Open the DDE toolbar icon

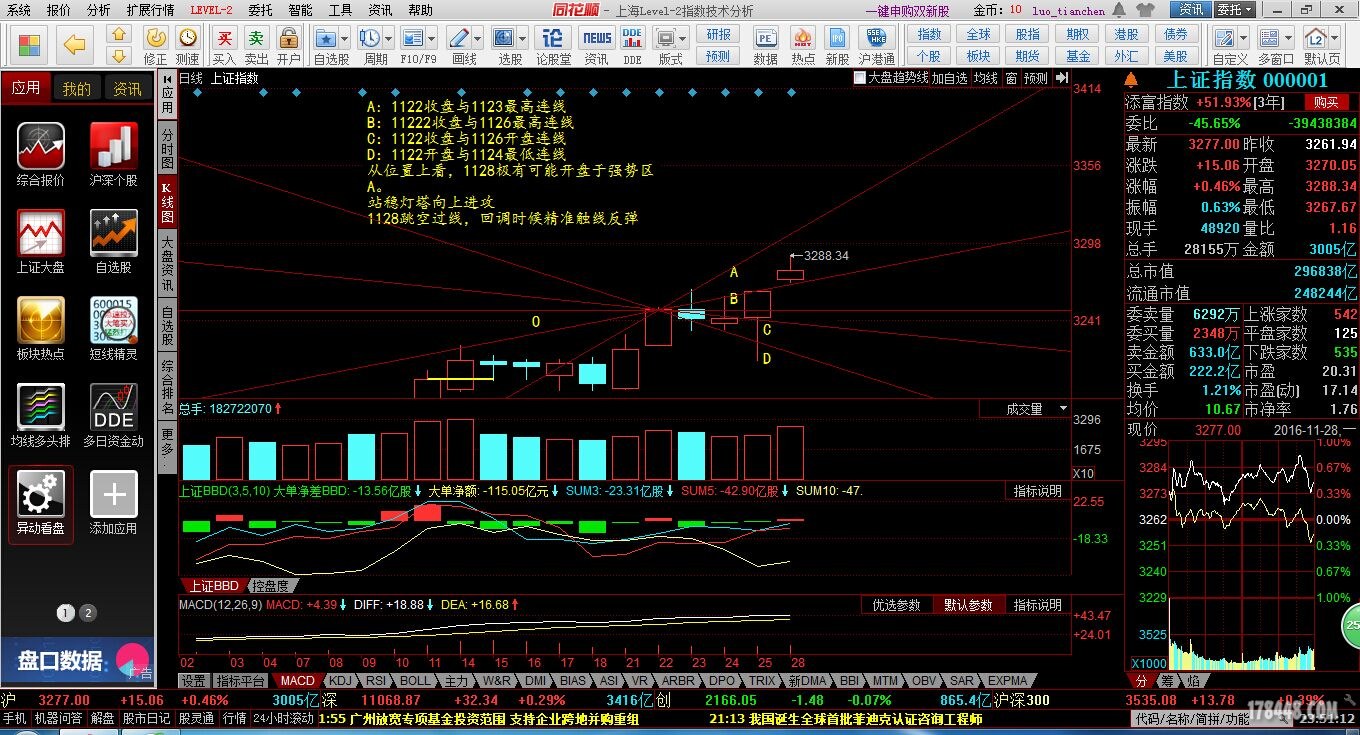[632, 37]
